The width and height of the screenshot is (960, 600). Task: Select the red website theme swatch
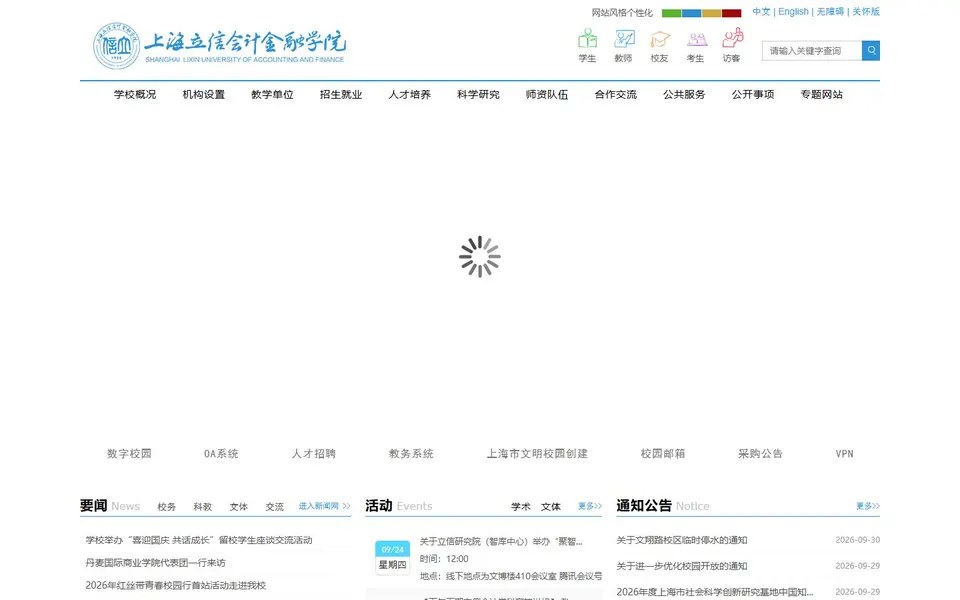tap(732, 13)
